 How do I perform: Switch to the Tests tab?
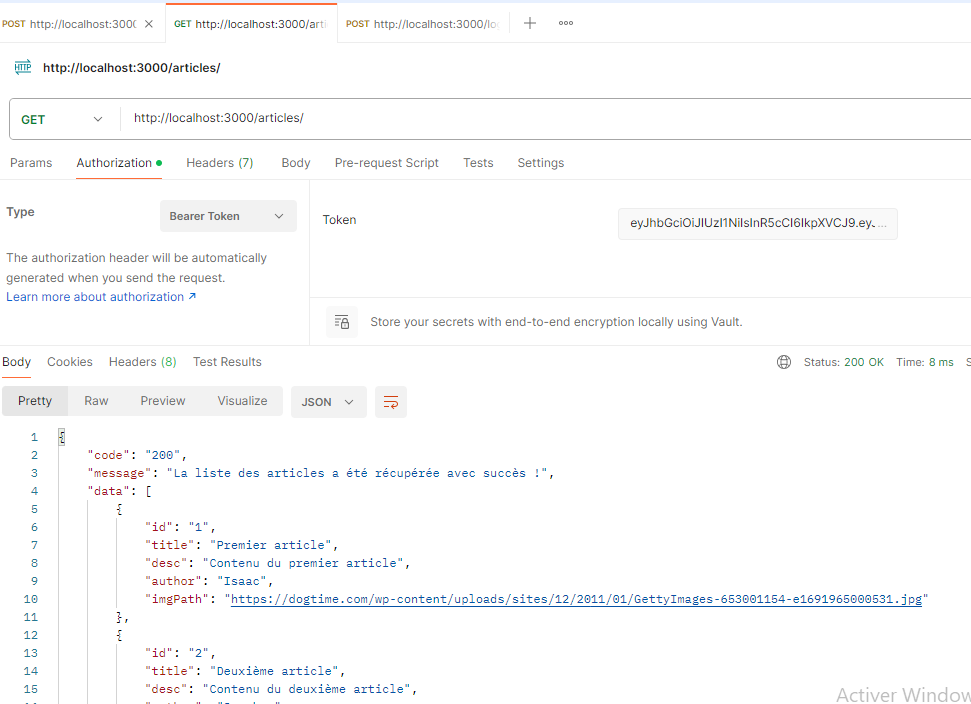tap(478, 162)
